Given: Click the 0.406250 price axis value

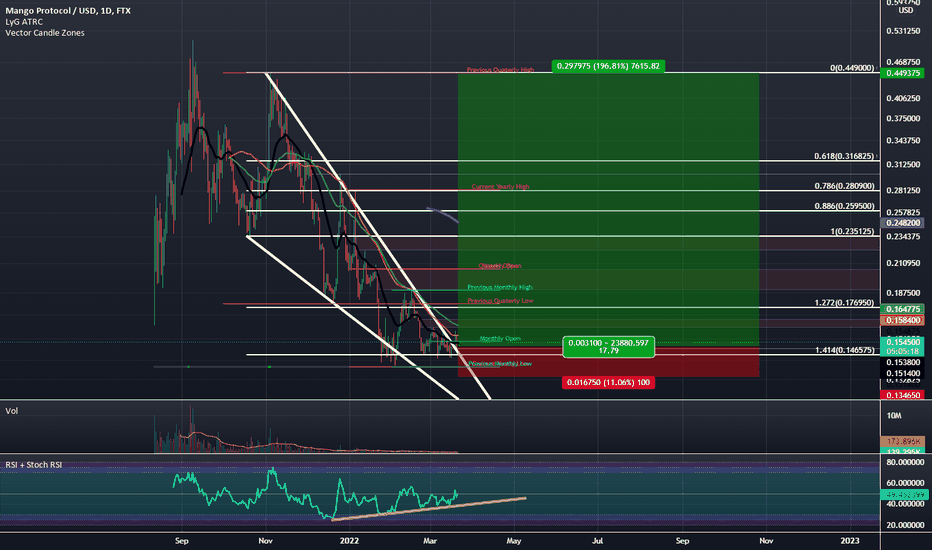Looking at the screenshot, I should point(903,99).
